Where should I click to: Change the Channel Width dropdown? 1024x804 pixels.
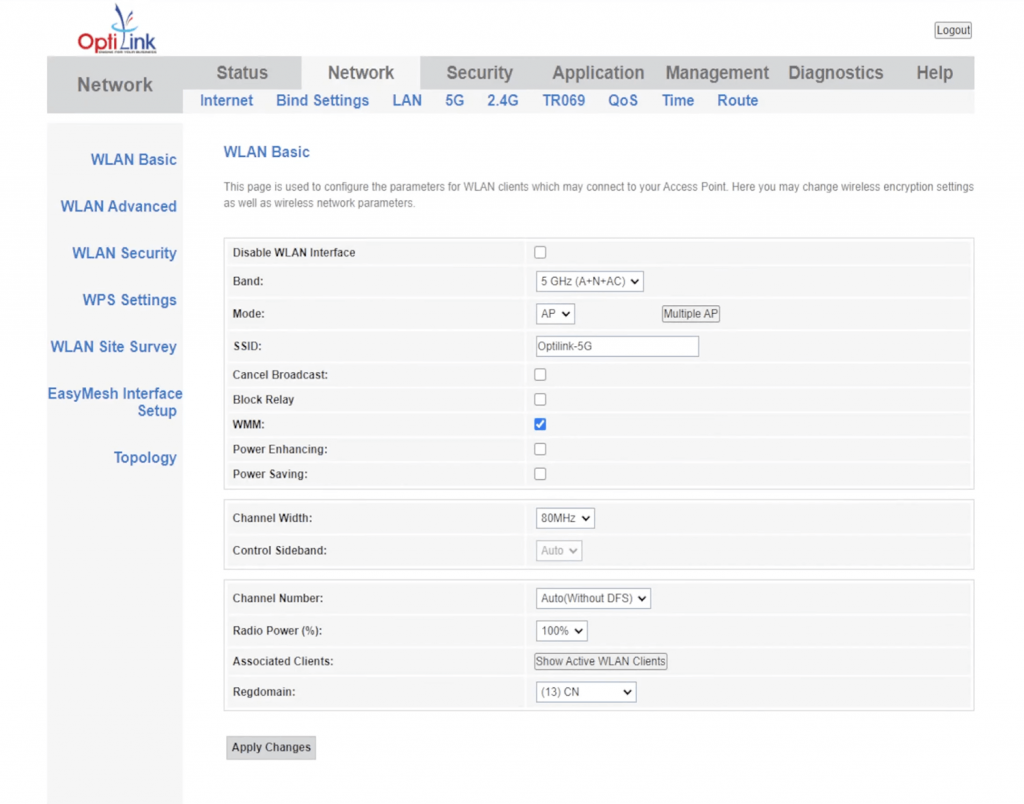pos(565,518)
